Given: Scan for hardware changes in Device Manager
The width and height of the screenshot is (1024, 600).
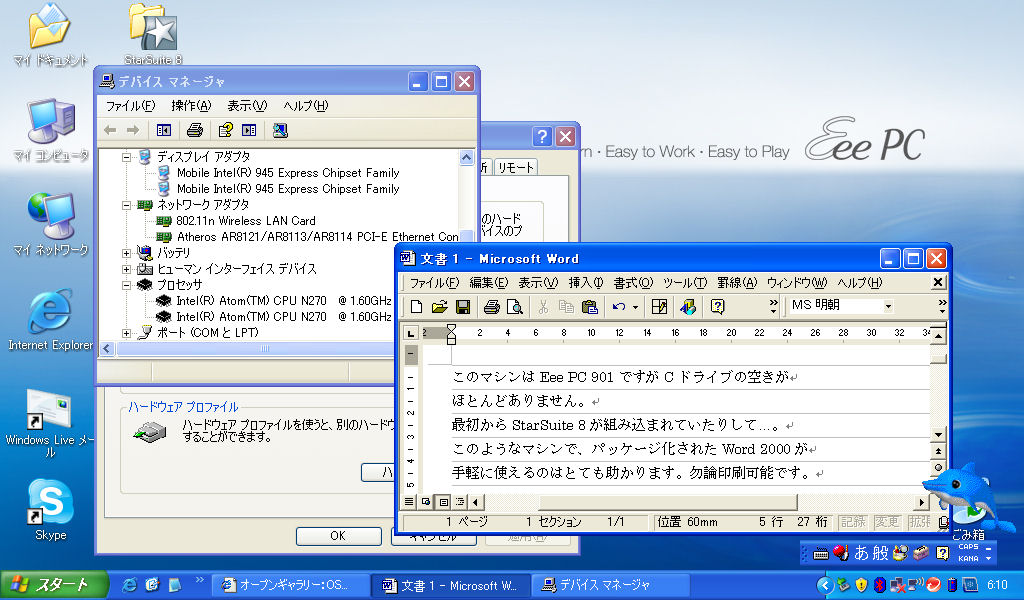Looking at the screenshot, I should tap(280, 131).
